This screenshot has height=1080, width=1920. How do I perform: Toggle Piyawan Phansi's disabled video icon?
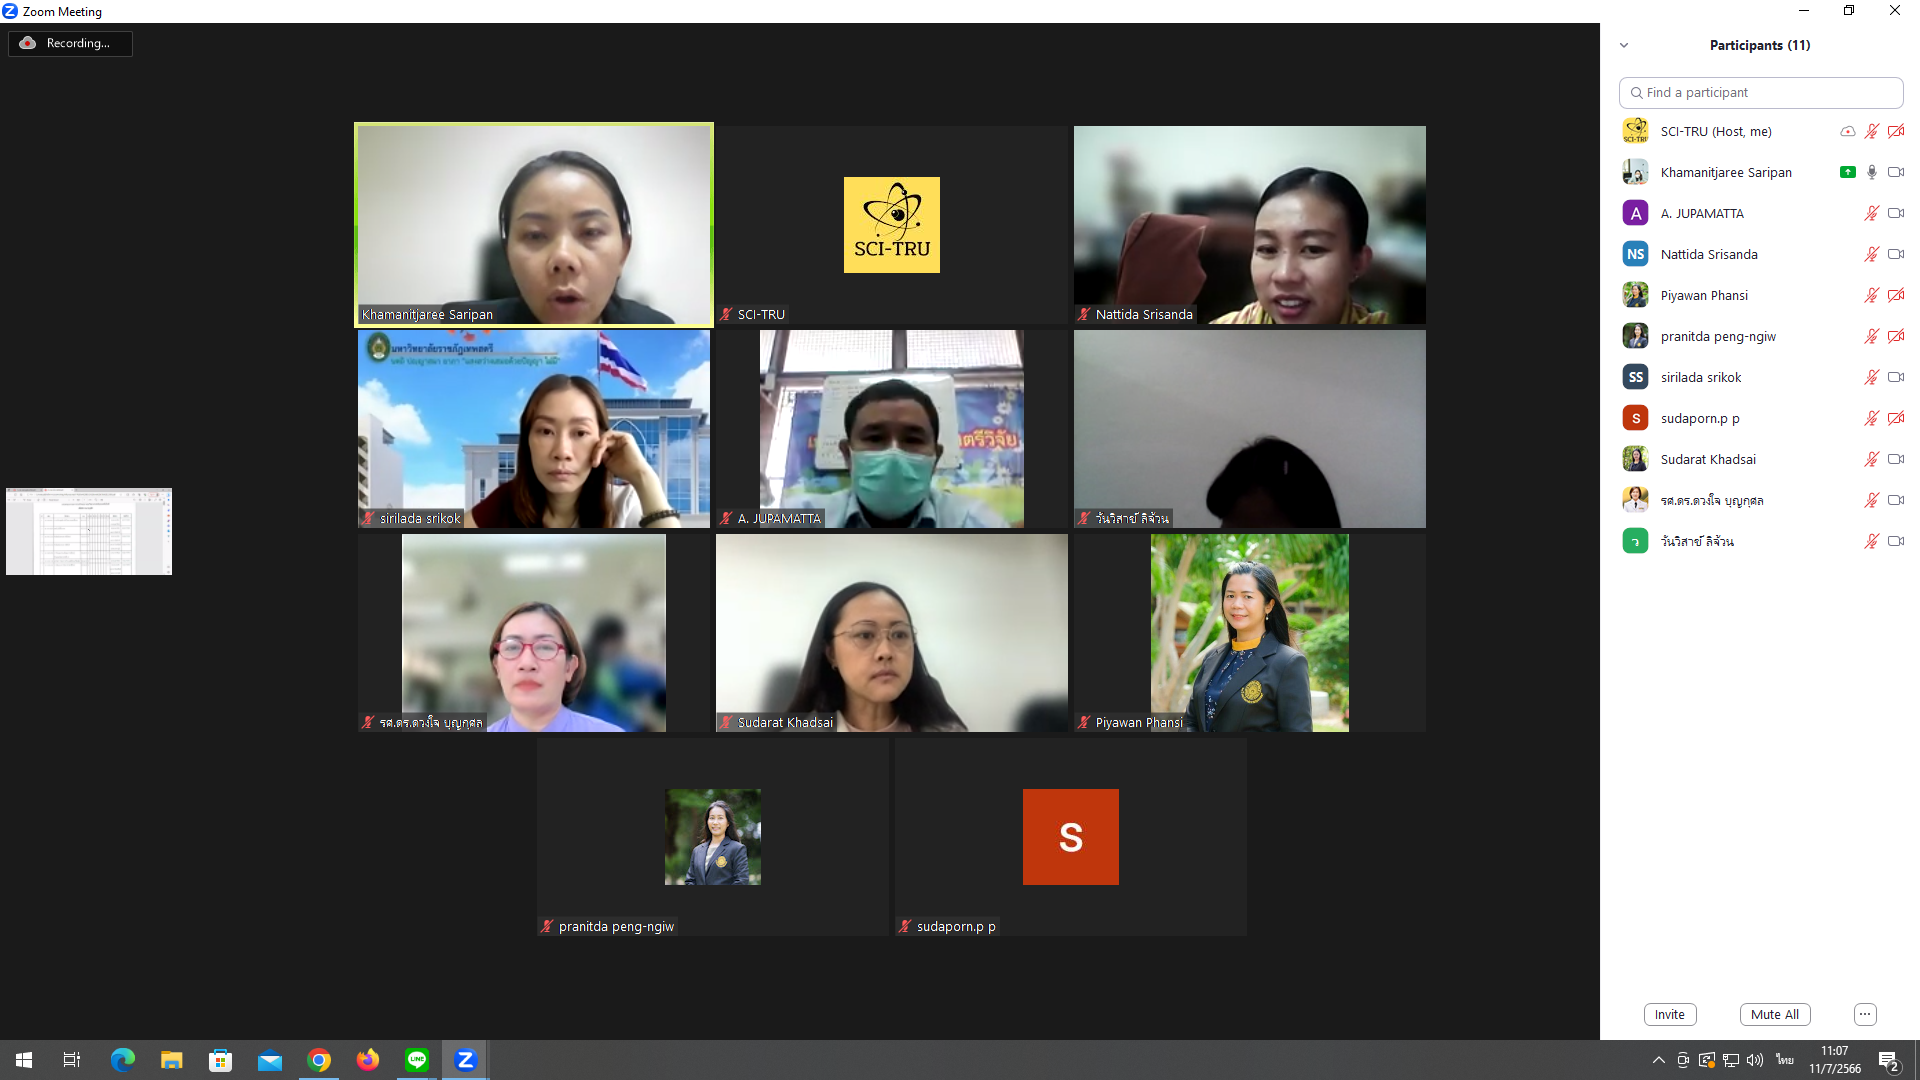(1895, 295)
